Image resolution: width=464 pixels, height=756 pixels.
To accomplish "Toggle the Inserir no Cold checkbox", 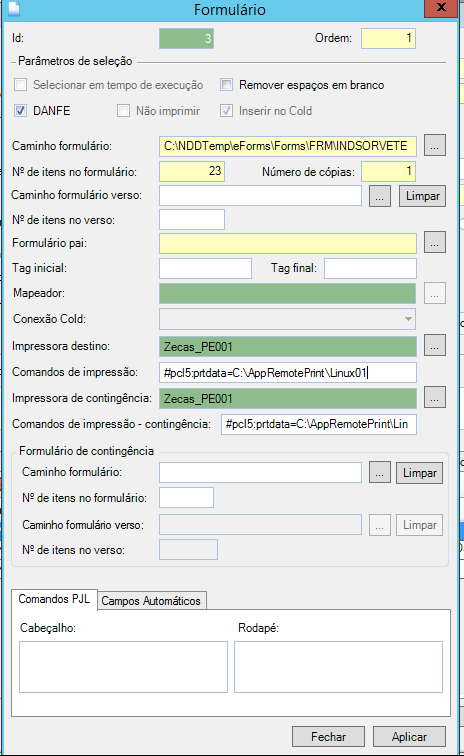I will (227, 110).
